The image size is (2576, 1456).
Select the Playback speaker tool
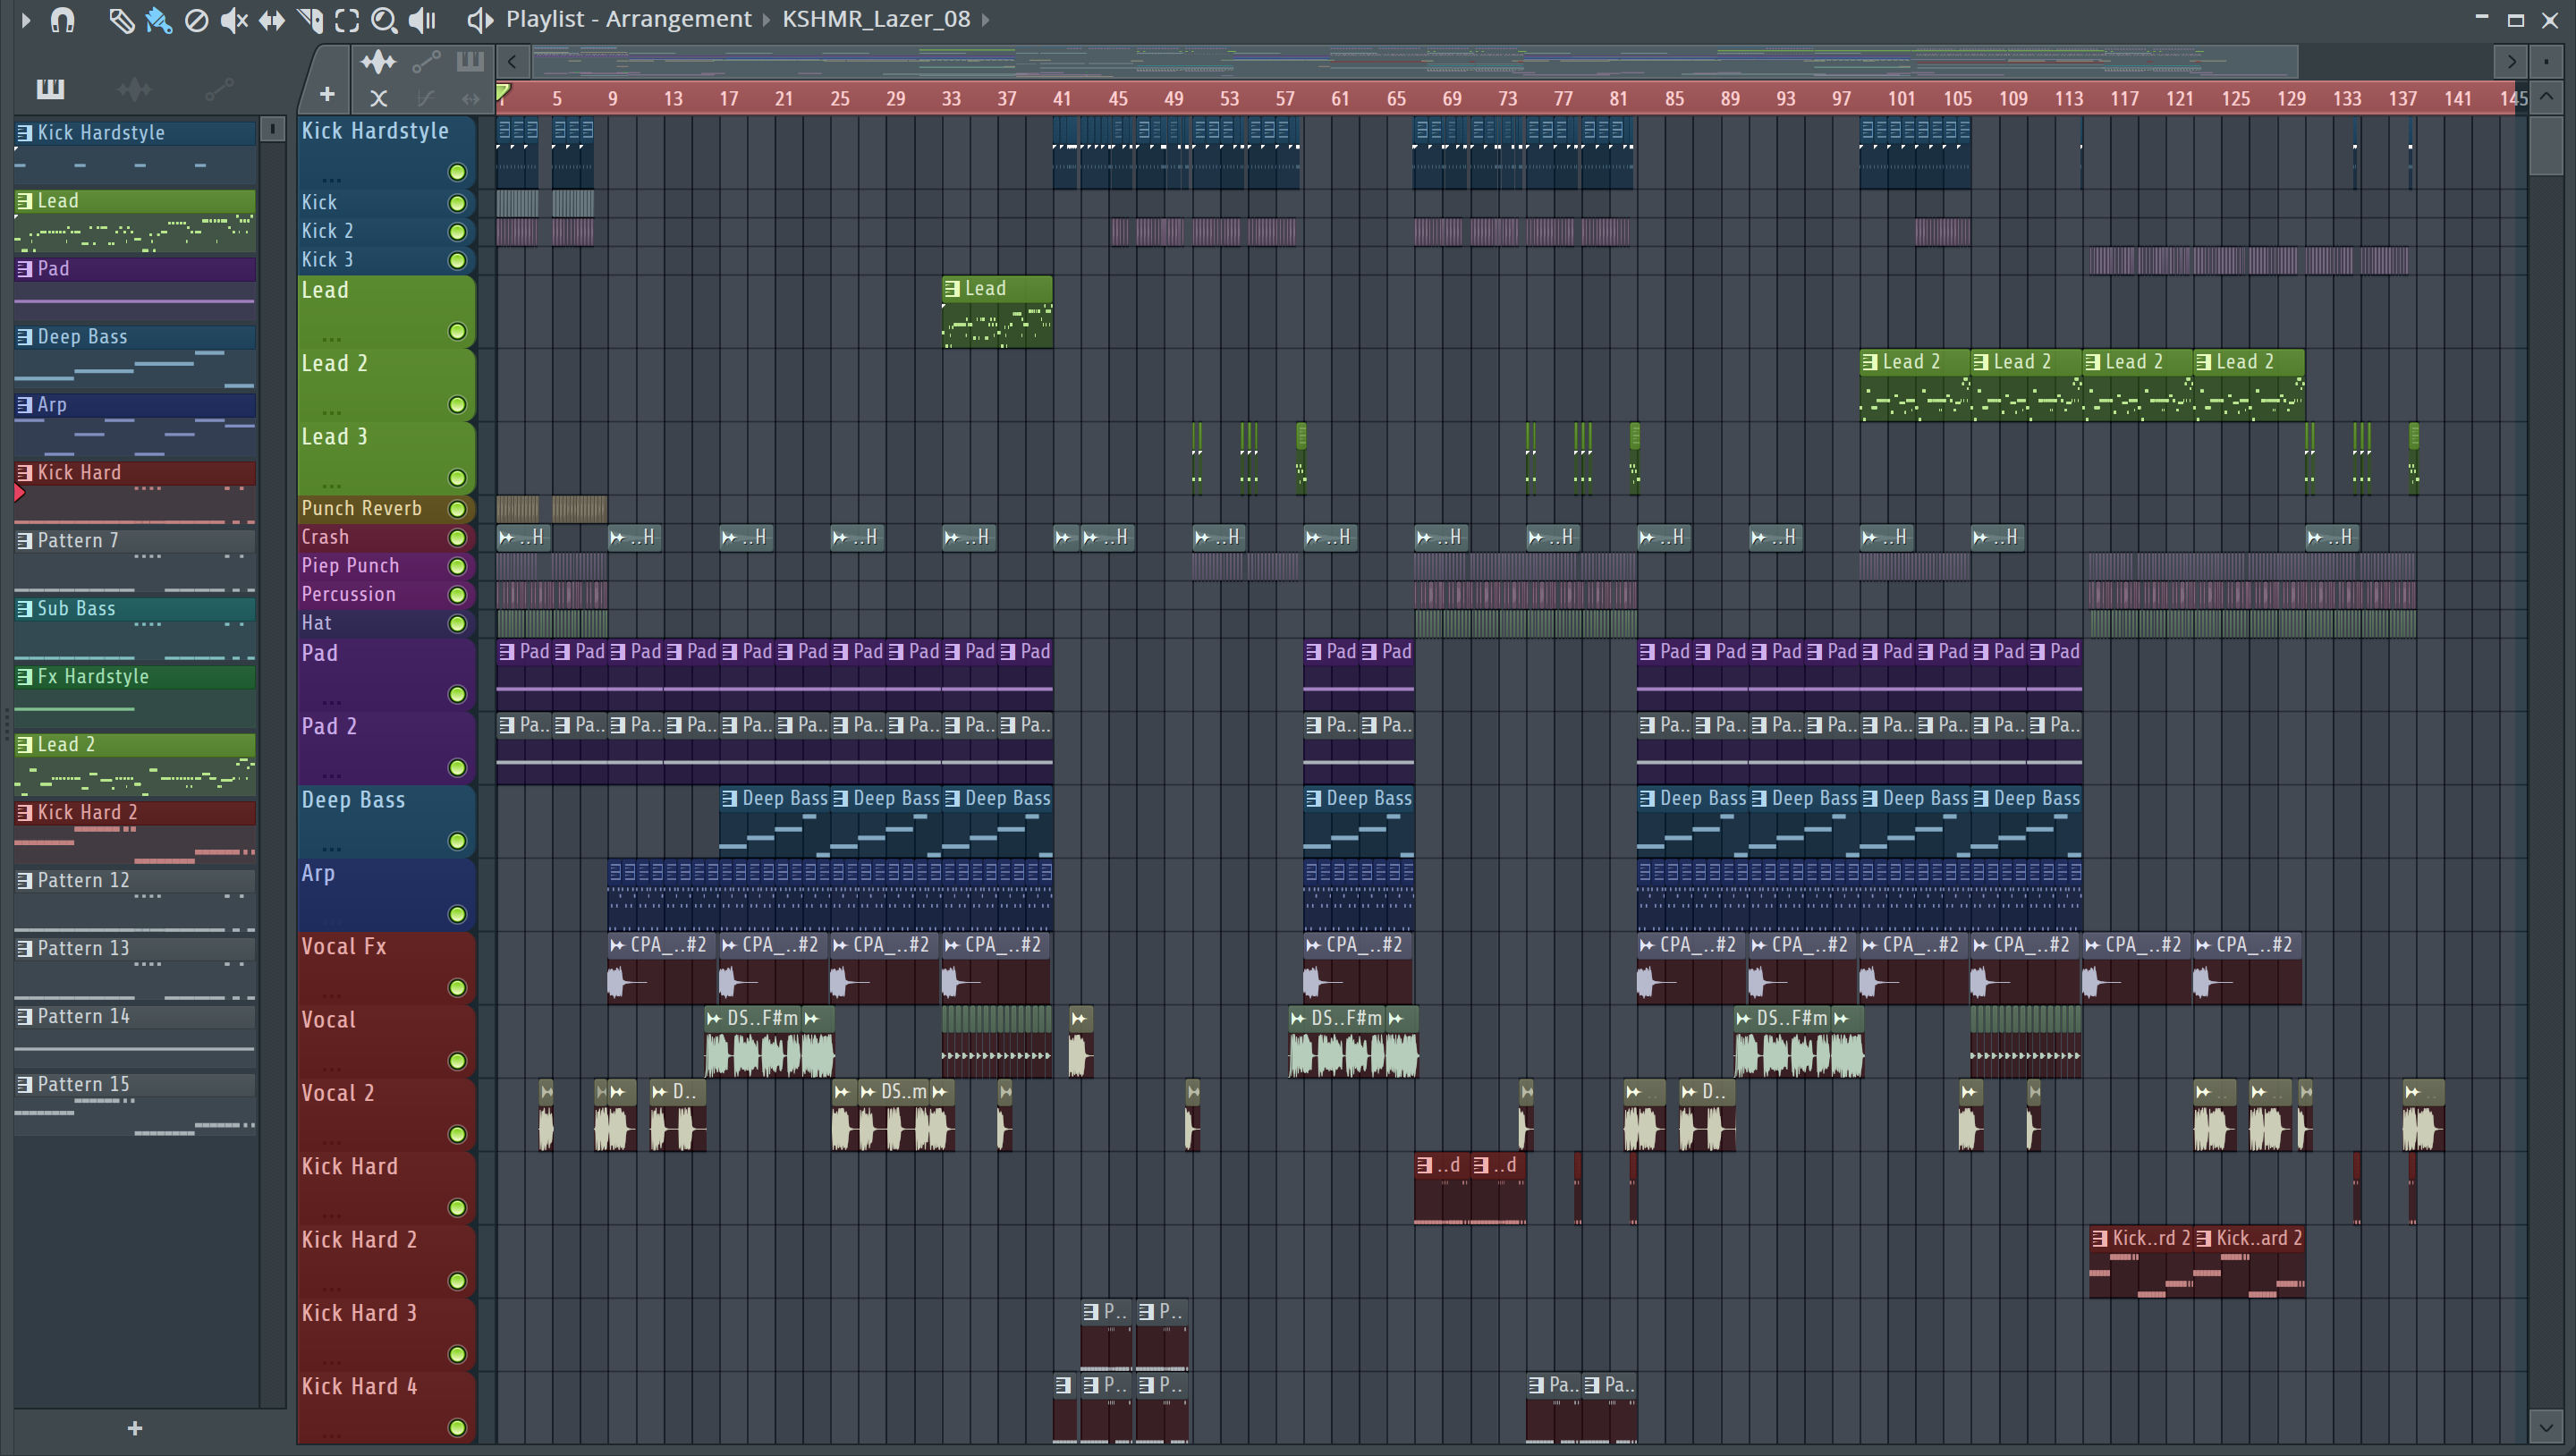[x=423, y=20]
